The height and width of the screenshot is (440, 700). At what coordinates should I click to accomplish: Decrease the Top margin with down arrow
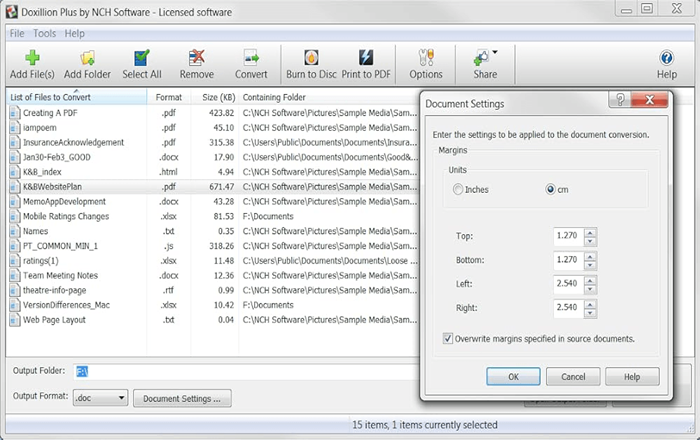(x=590, y=241)
